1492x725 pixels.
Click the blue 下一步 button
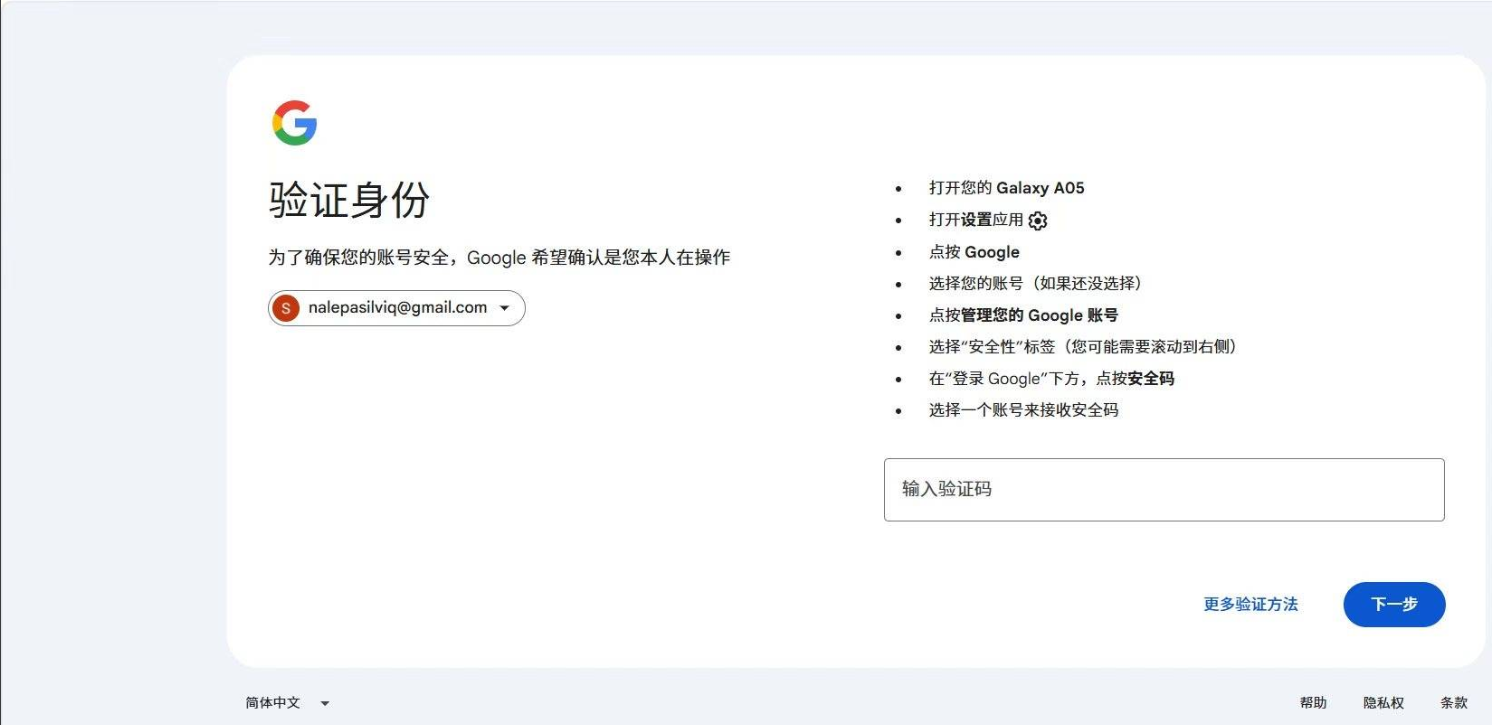pyautogui.click(x=1394, y=604)
